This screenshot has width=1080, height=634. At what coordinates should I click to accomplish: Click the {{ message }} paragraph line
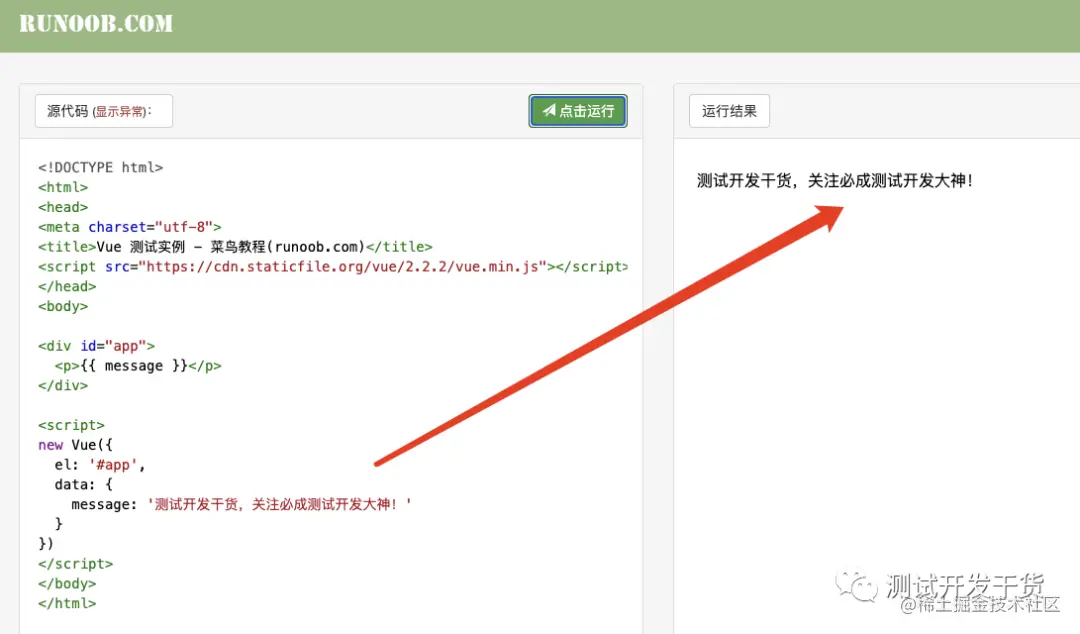pyautogui.click(x=138, y=366)
